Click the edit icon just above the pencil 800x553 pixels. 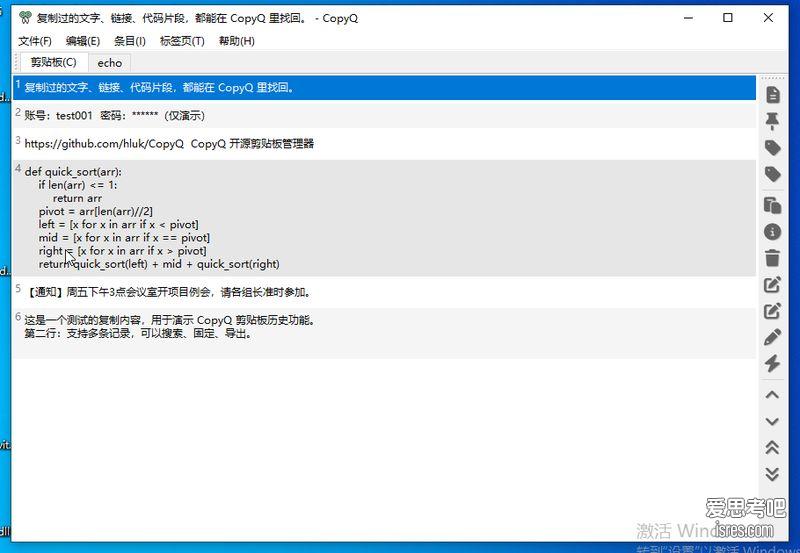point(772,311)
